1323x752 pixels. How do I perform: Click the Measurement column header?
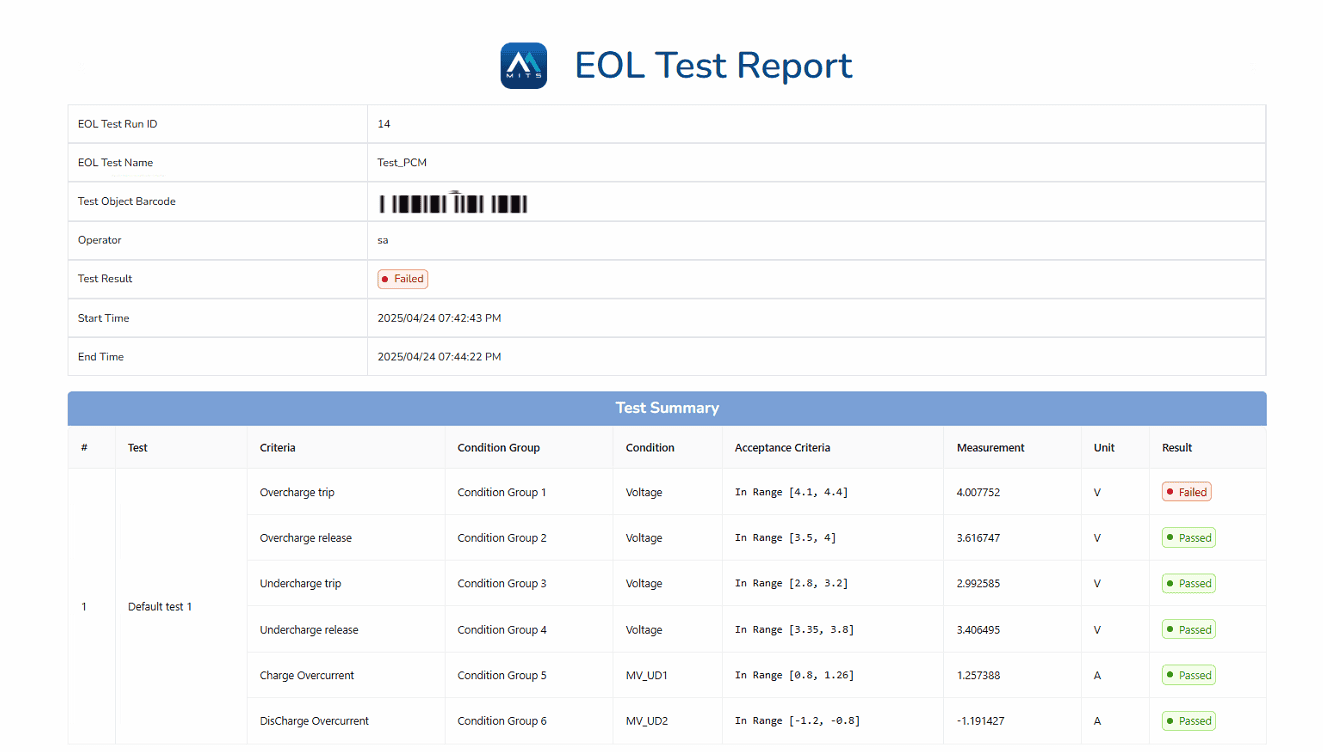pyautogui.click(x=990, y=448)
